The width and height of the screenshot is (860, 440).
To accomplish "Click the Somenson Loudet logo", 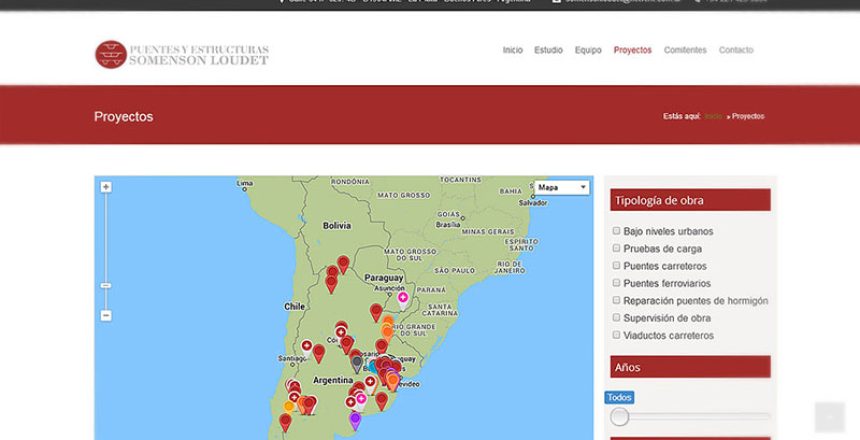I will (181, 54).
